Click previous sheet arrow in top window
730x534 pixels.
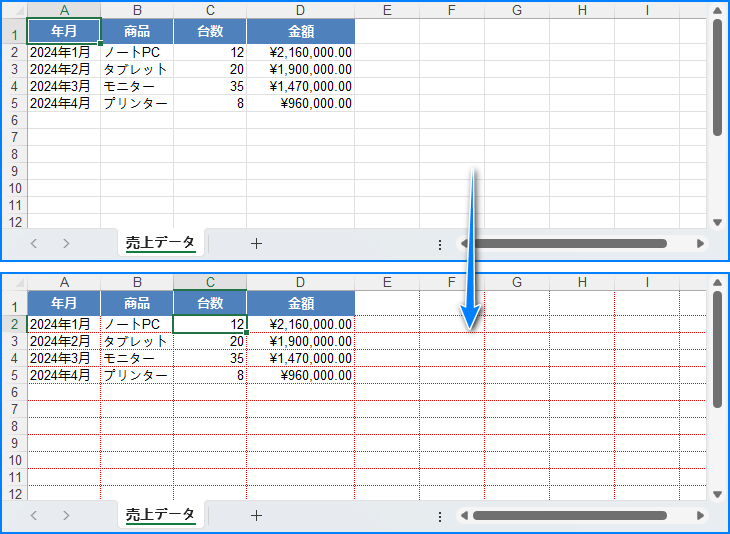[34, 243]
